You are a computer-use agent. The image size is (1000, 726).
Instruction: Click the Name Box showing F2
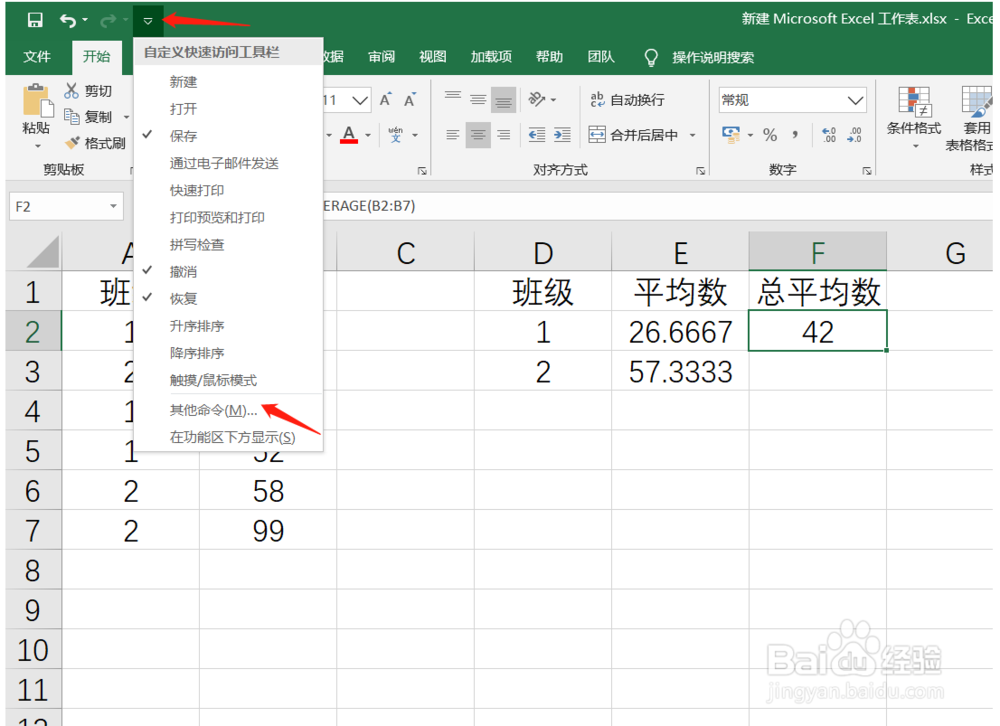[x=58, y=206]
